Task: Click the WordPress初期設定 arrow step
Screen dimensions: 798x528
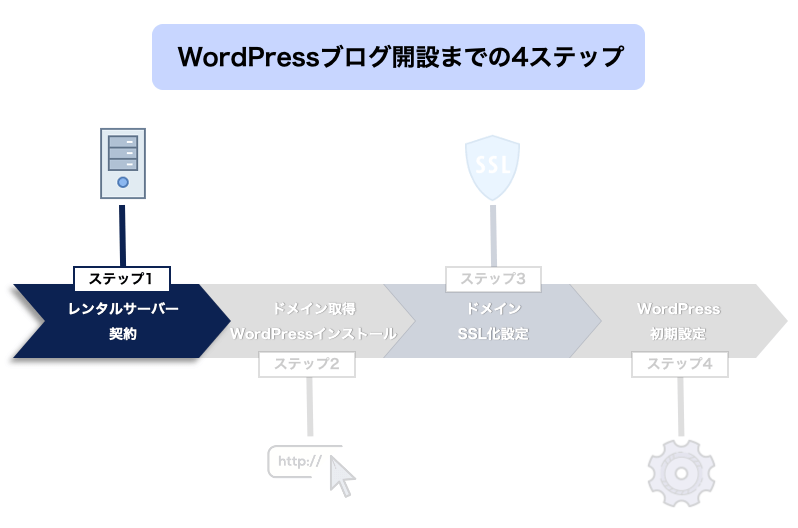Action: click(x=679, y=321)
